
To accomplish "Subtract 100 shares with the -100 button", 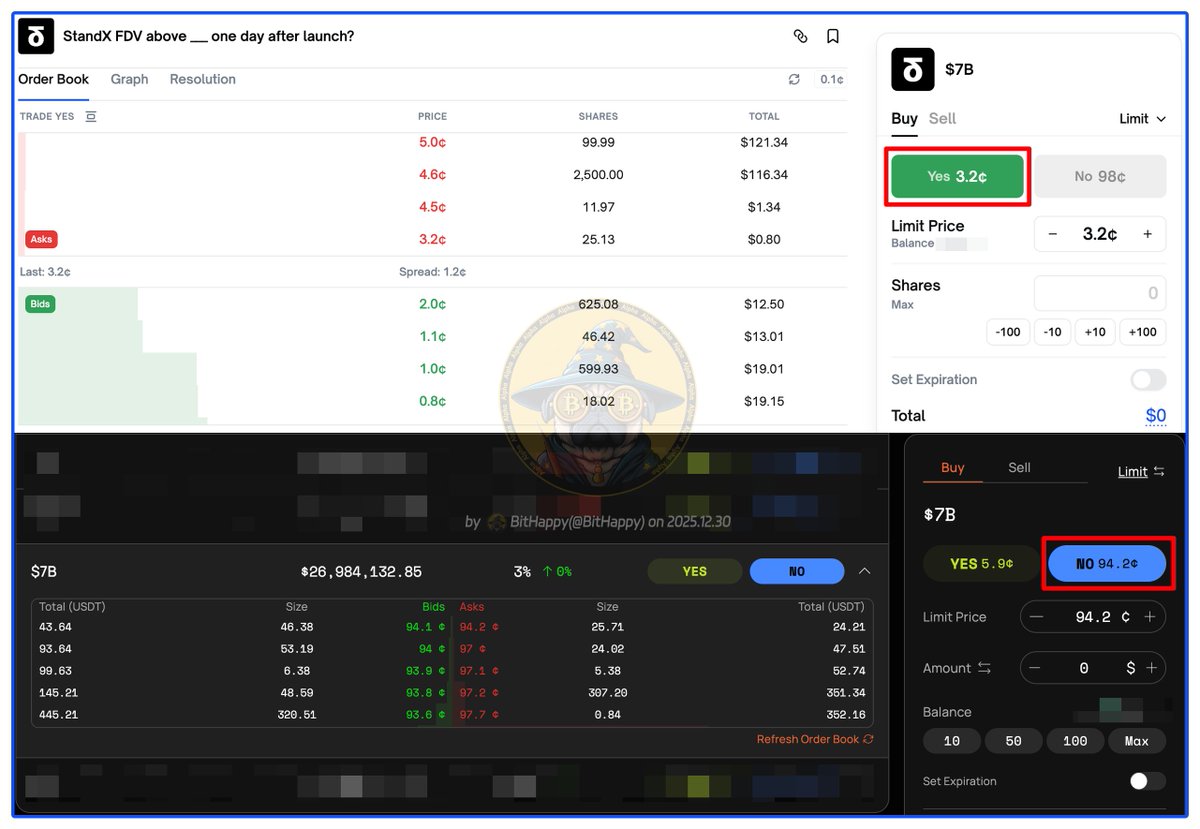I will (1009, 332).
